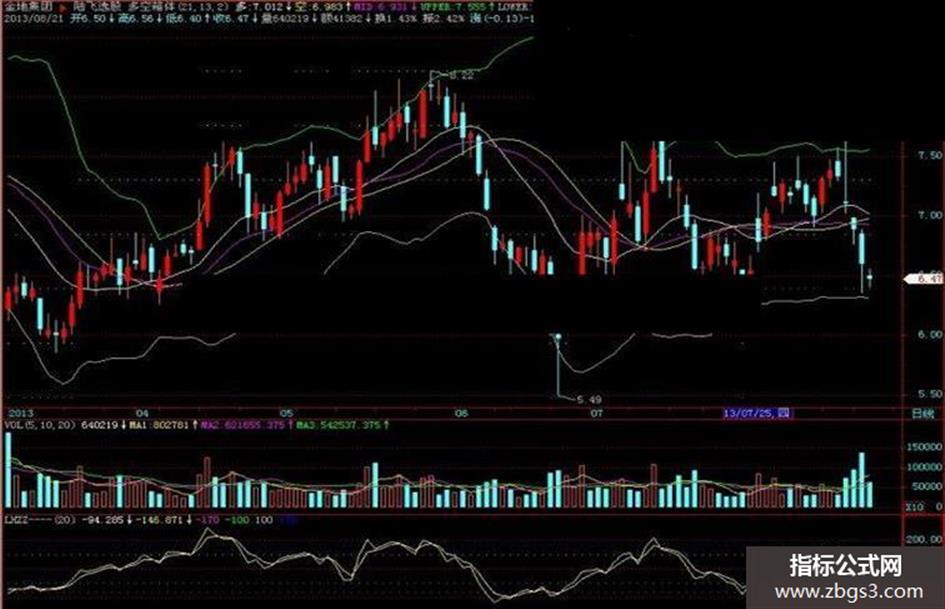
Task: Click the 200.00 oscillator axis label
Action: coord(925,539)
